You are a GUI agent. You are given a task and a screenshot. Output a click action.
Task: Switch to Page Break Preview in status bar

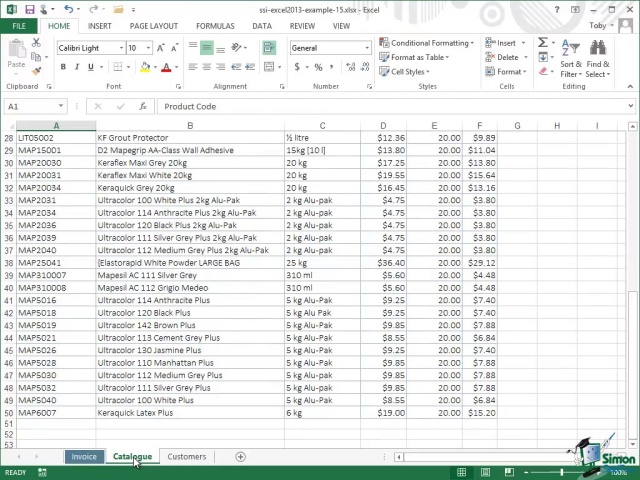(x=509, y=472)
